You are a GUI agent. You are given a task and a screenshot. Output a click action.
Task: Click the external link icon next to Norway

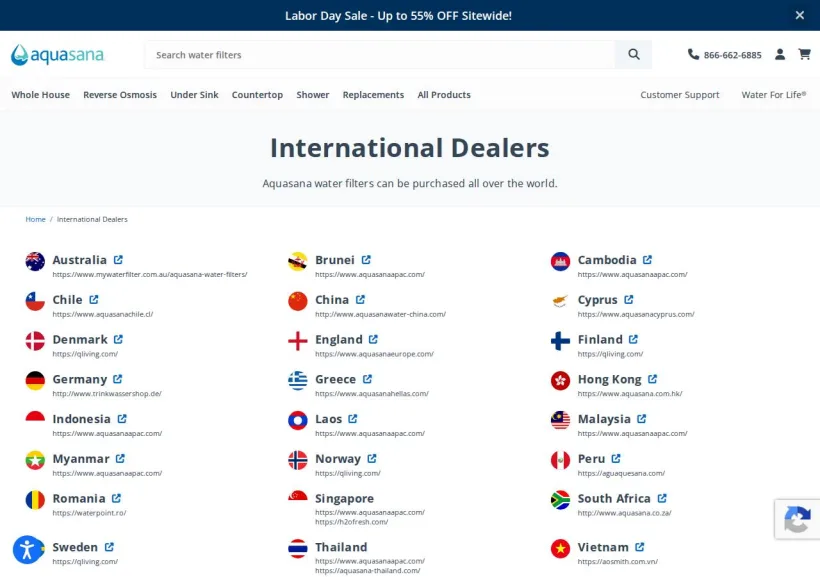(x=372, y=458)
